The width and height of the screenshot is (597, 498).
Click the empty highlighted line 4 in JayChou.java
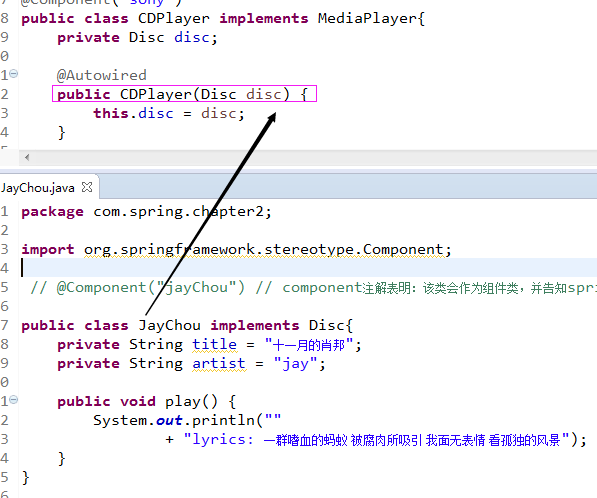[308, 267]
